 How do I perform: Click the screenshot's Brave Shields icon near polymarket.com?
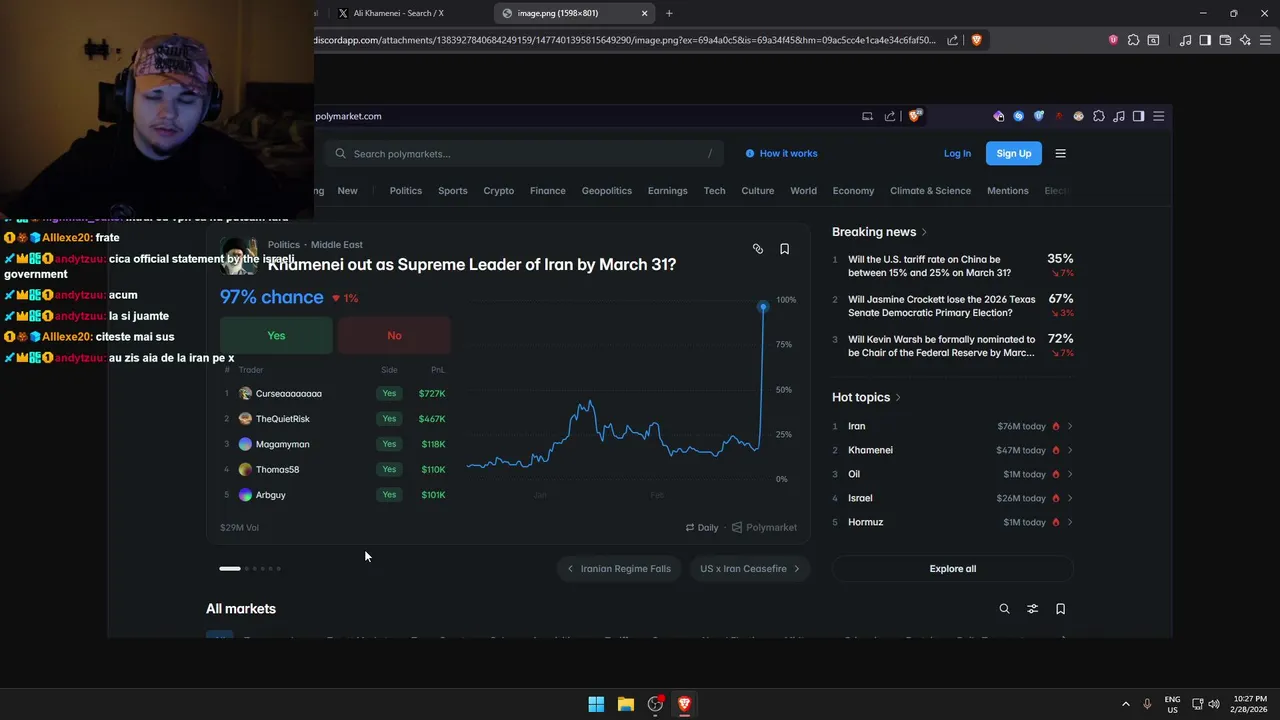pyautogui.click(x=914, y=116)
